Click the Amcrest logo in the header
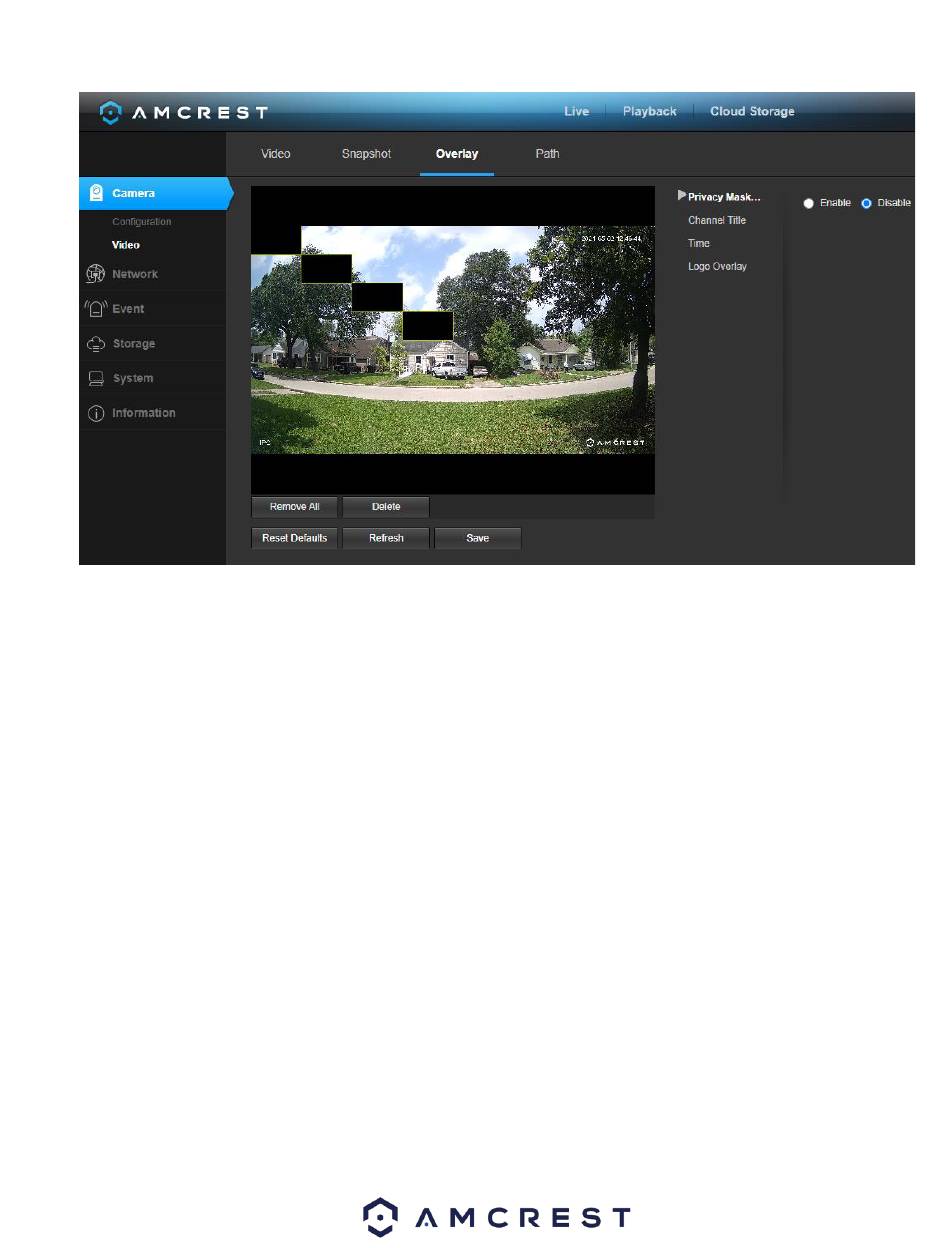 [183, 112]
